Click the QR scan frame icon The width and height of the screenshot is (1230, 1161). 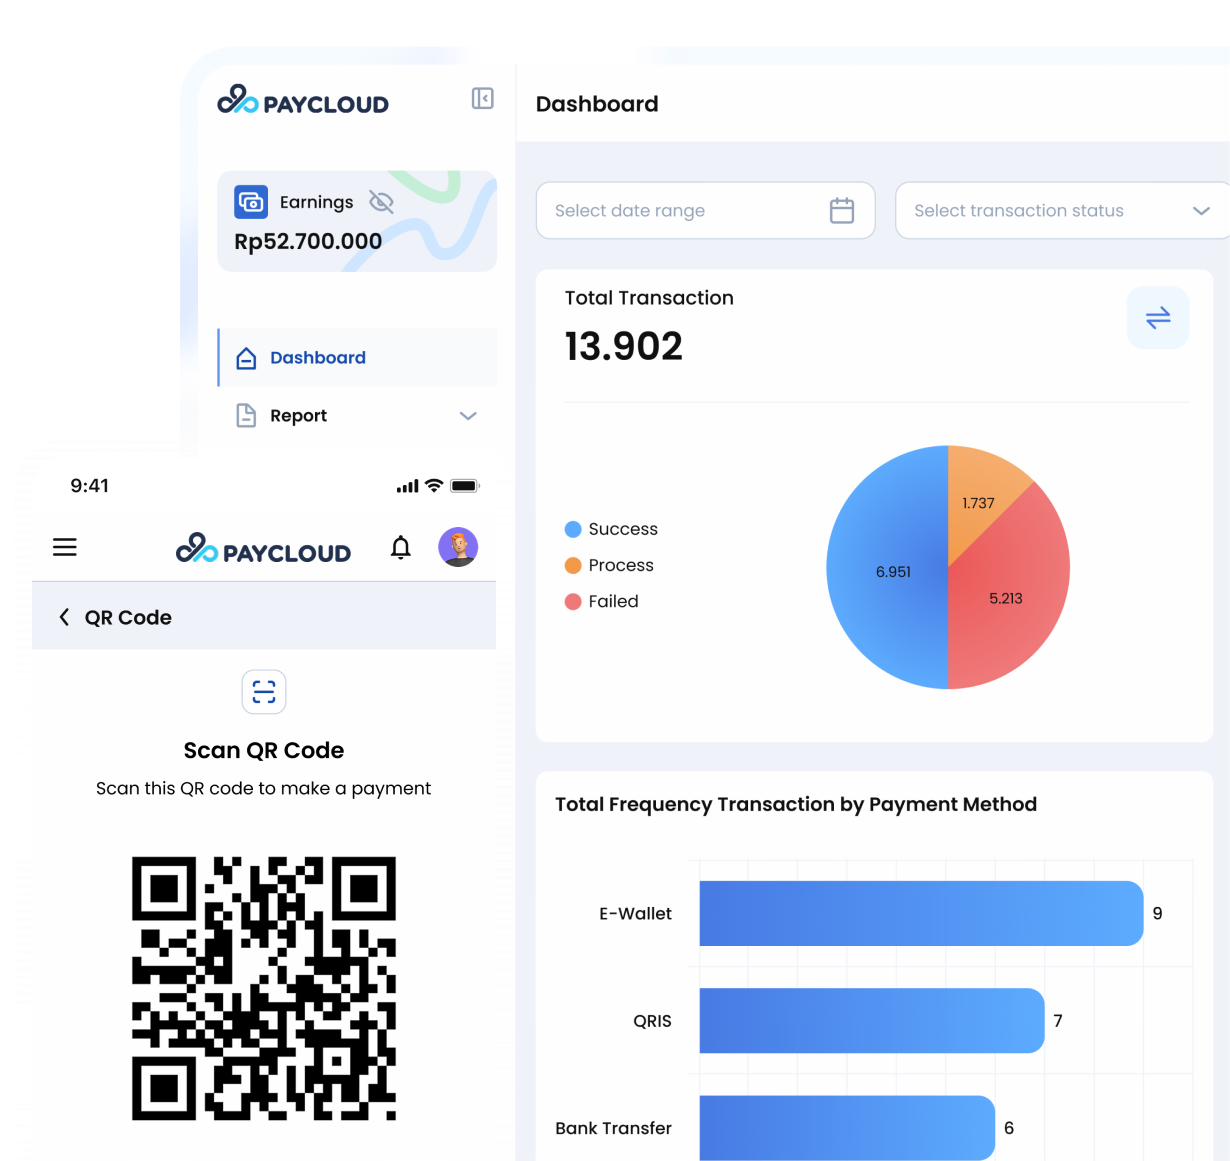coord(264,692)
